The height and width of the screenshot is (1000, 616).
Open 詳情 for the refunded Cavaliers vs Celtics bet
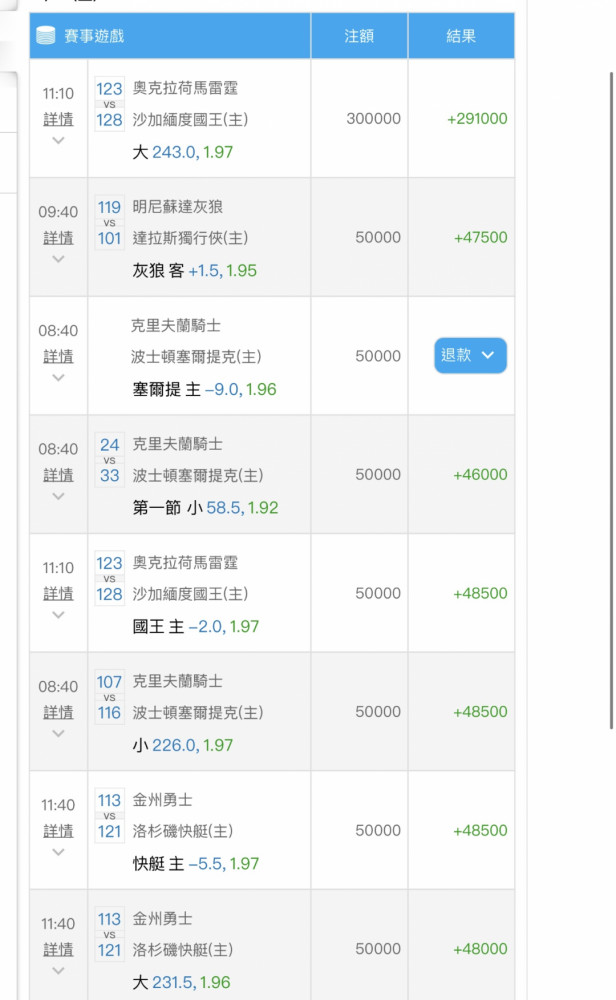click(58, 356)
